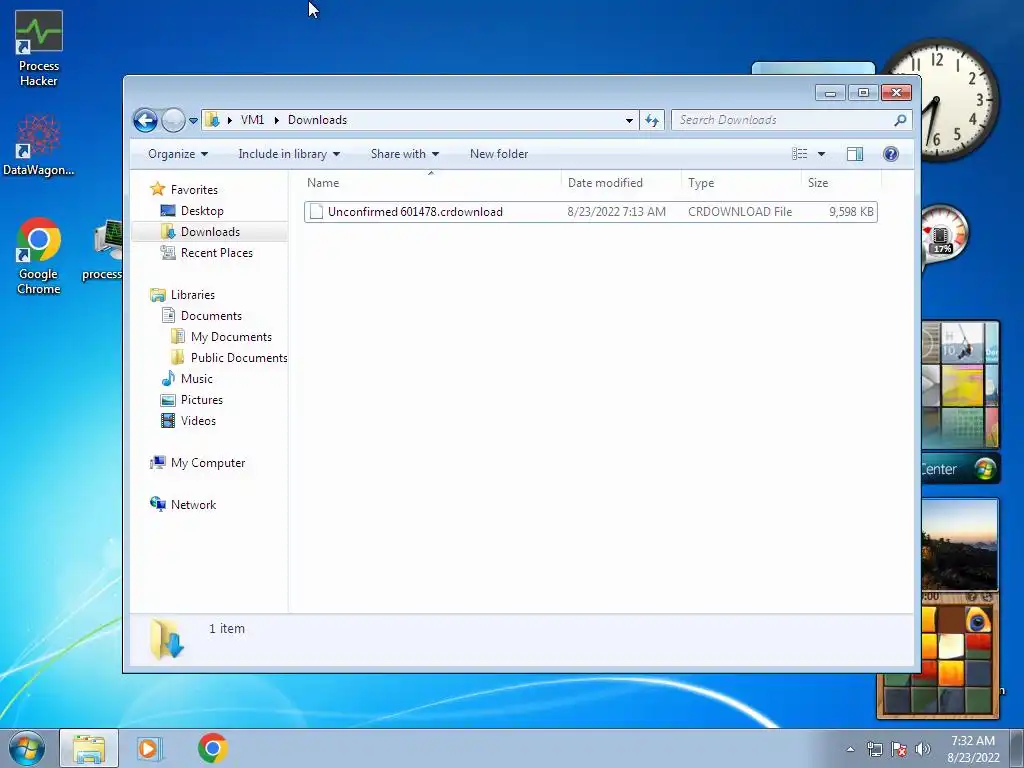Click the picture puzzle gadget
Screen dimensions: 1024x768
938,656
